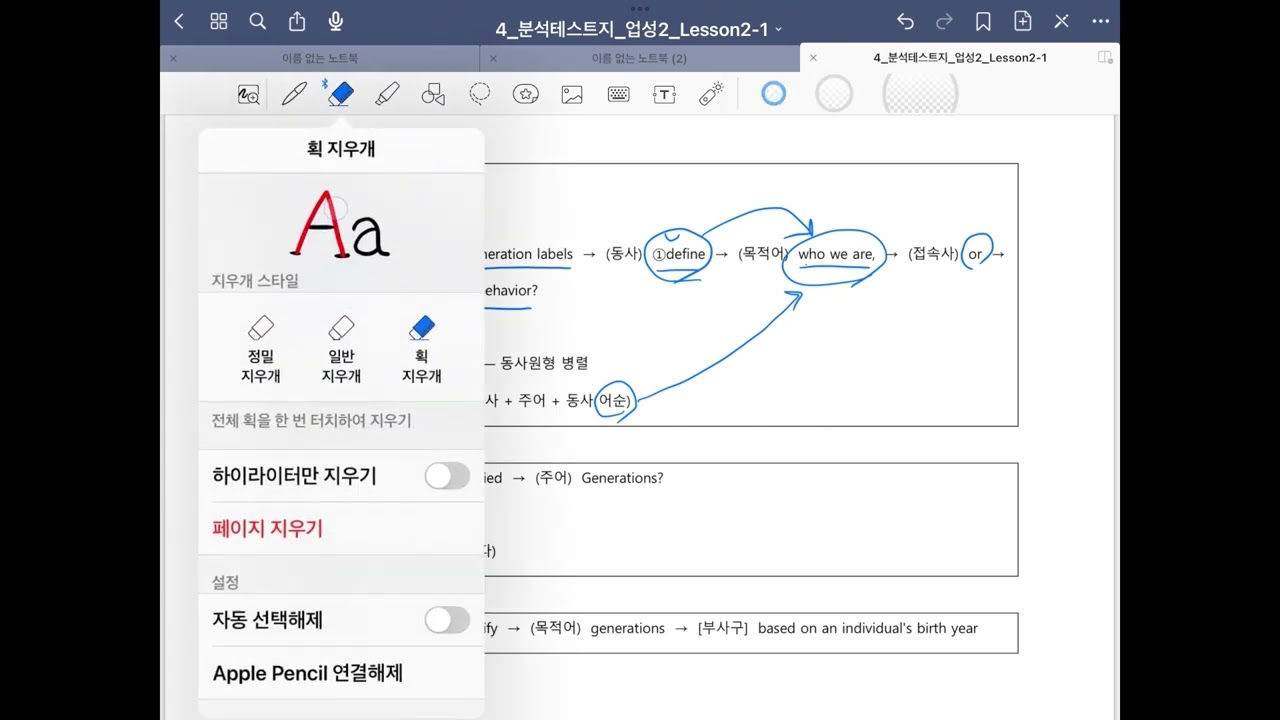The height and width of the screenshot is (720, 1280).
Task: Open document title dropdown 4_분석테스트지_업성2_Lesson2-1
Action: click(639, 29)
